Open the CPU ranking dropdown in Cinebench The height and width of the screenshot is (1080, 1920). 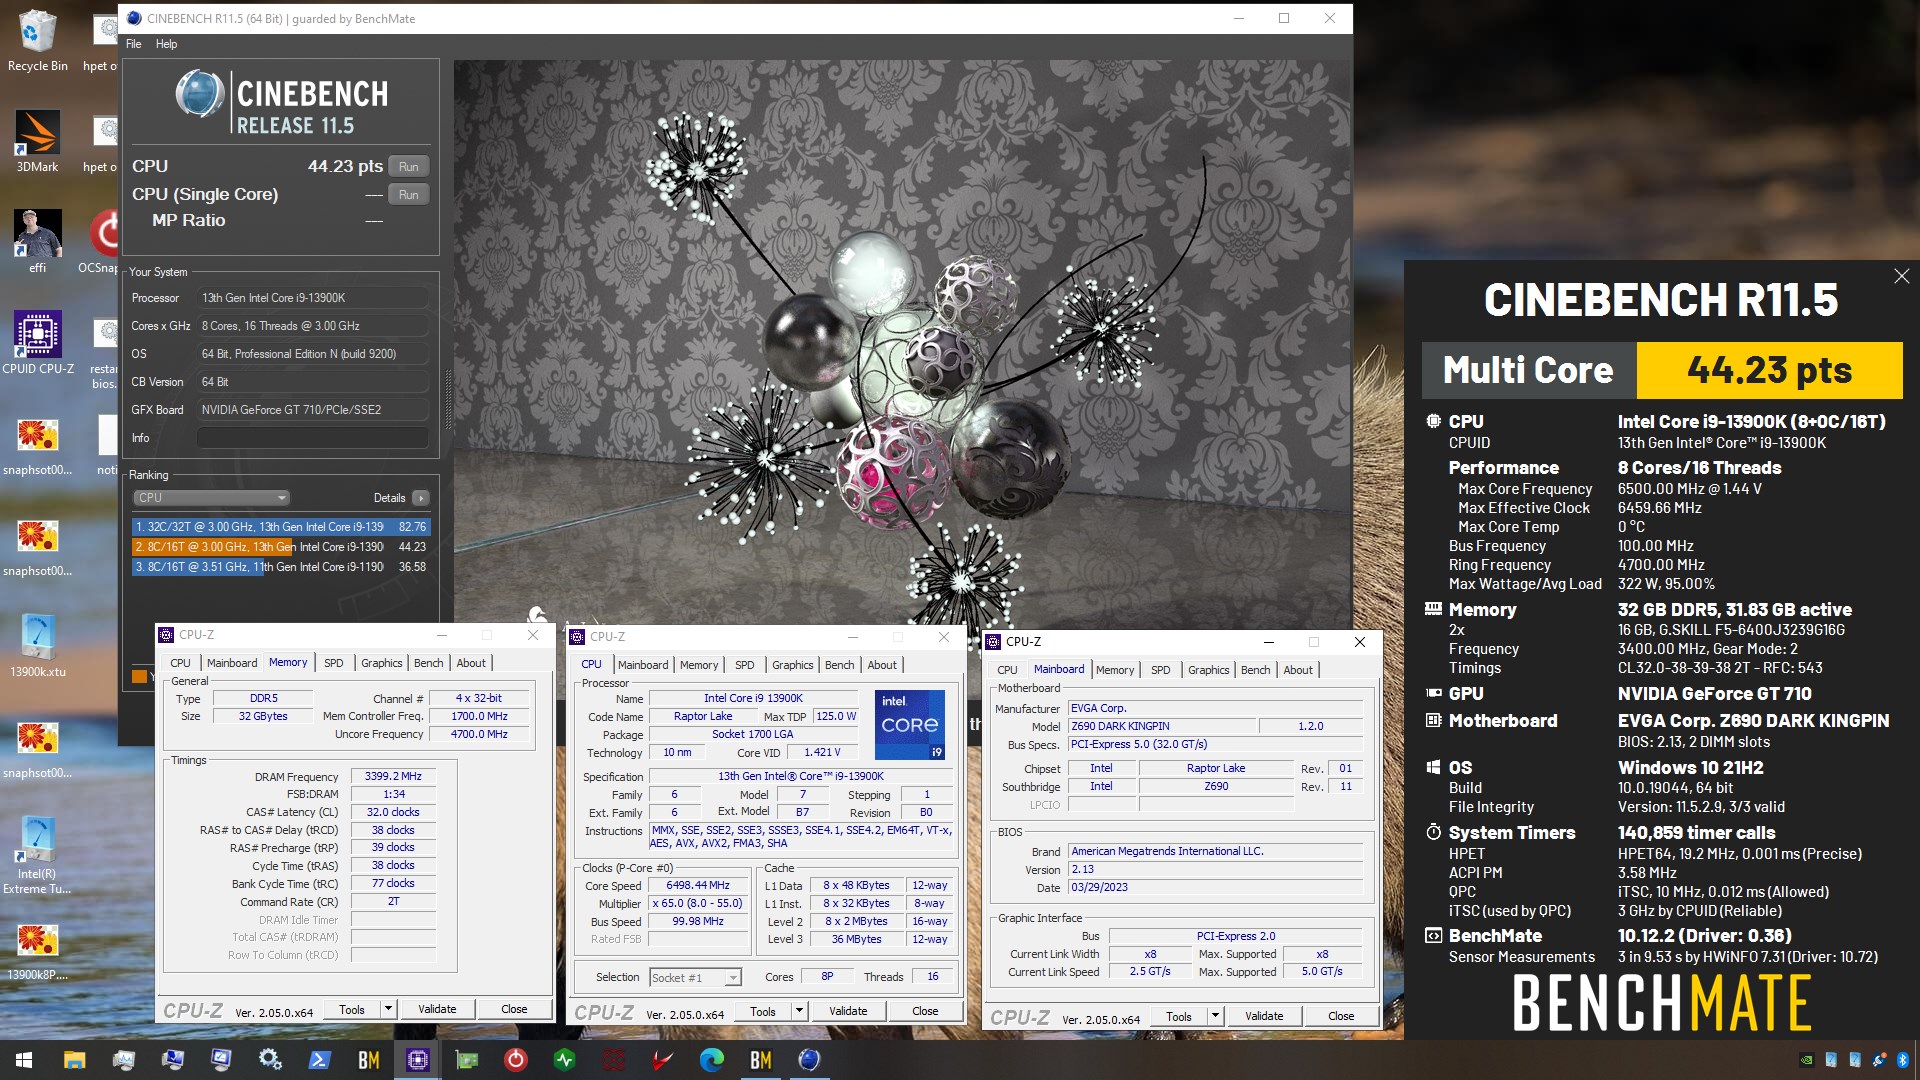click(211, 498)
